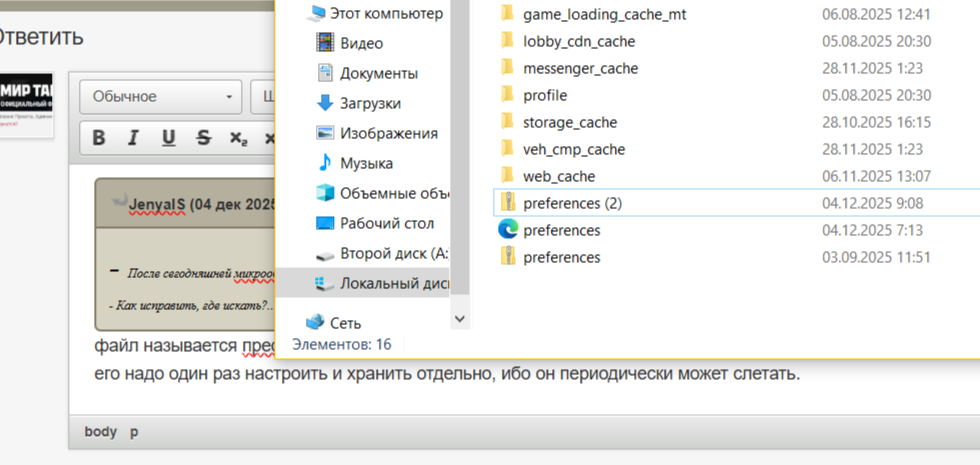980x465 pixels.
Task: Click the Изображения picture icon
Action: [x=325, y=133]
